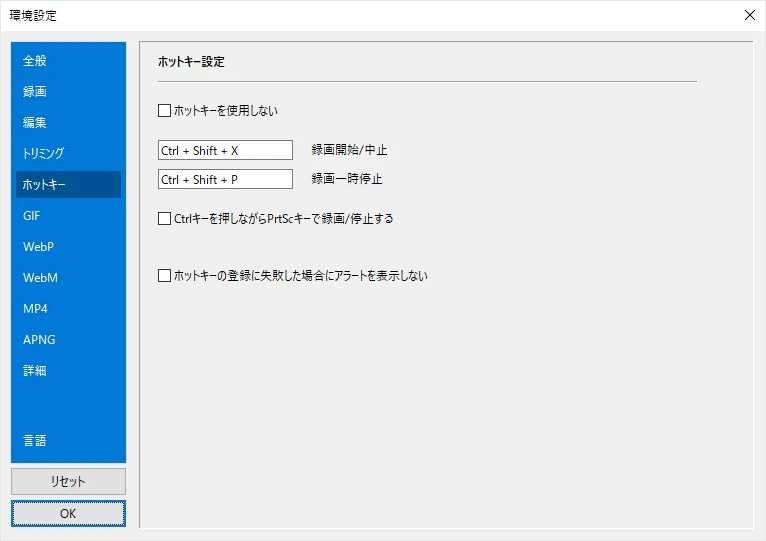Open the MP4 settings section
This screenshot has width=766, height=541.
tap(35, 309)
